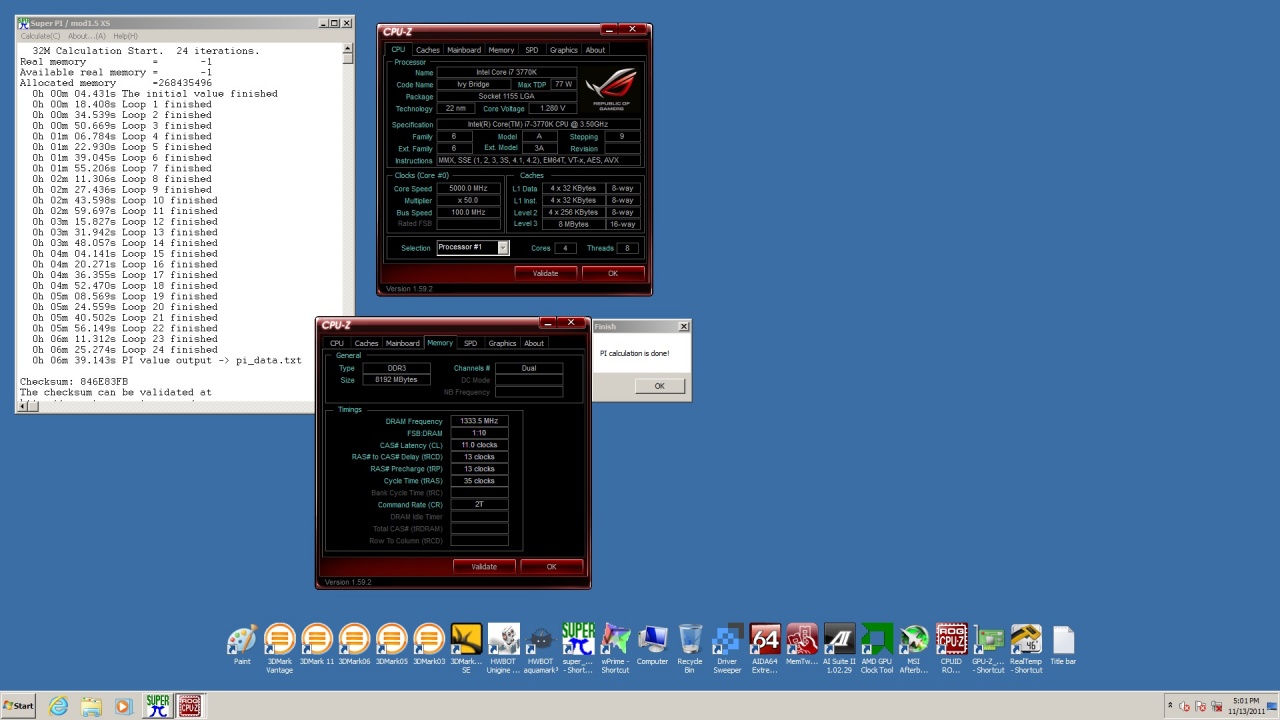1280x720 pixels.
Task: Expand the Processor #1 selection dropdown
Action: (x=502, y=248)
